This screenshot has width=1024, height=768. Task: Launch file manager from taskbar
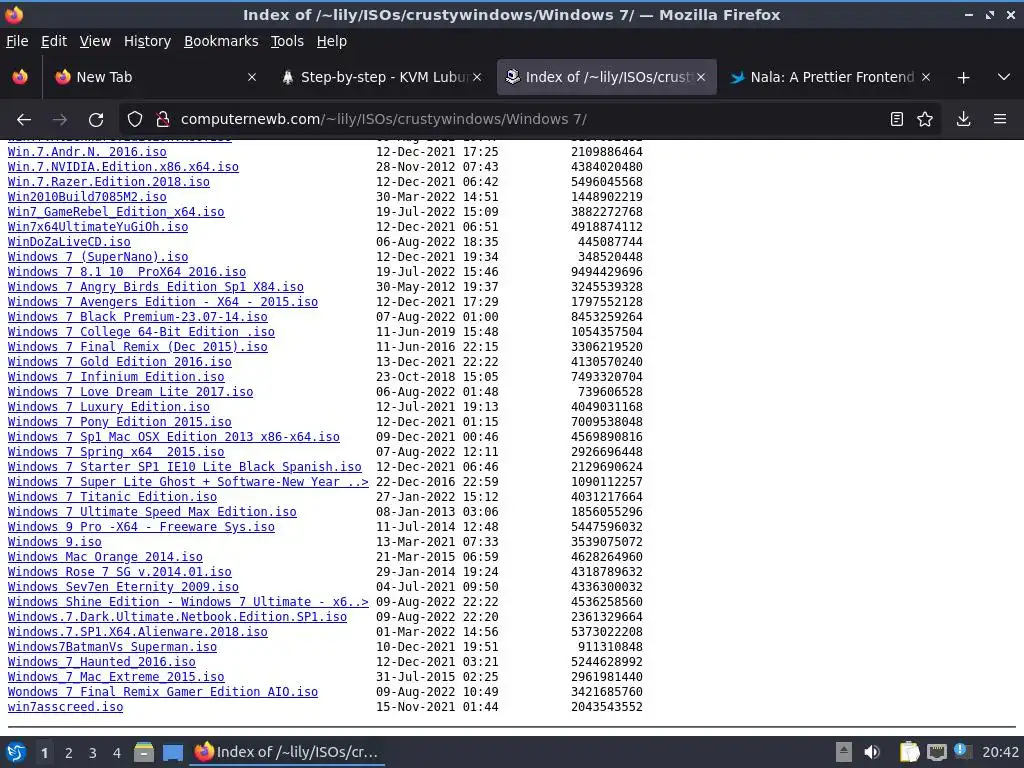tap(144, 752)
